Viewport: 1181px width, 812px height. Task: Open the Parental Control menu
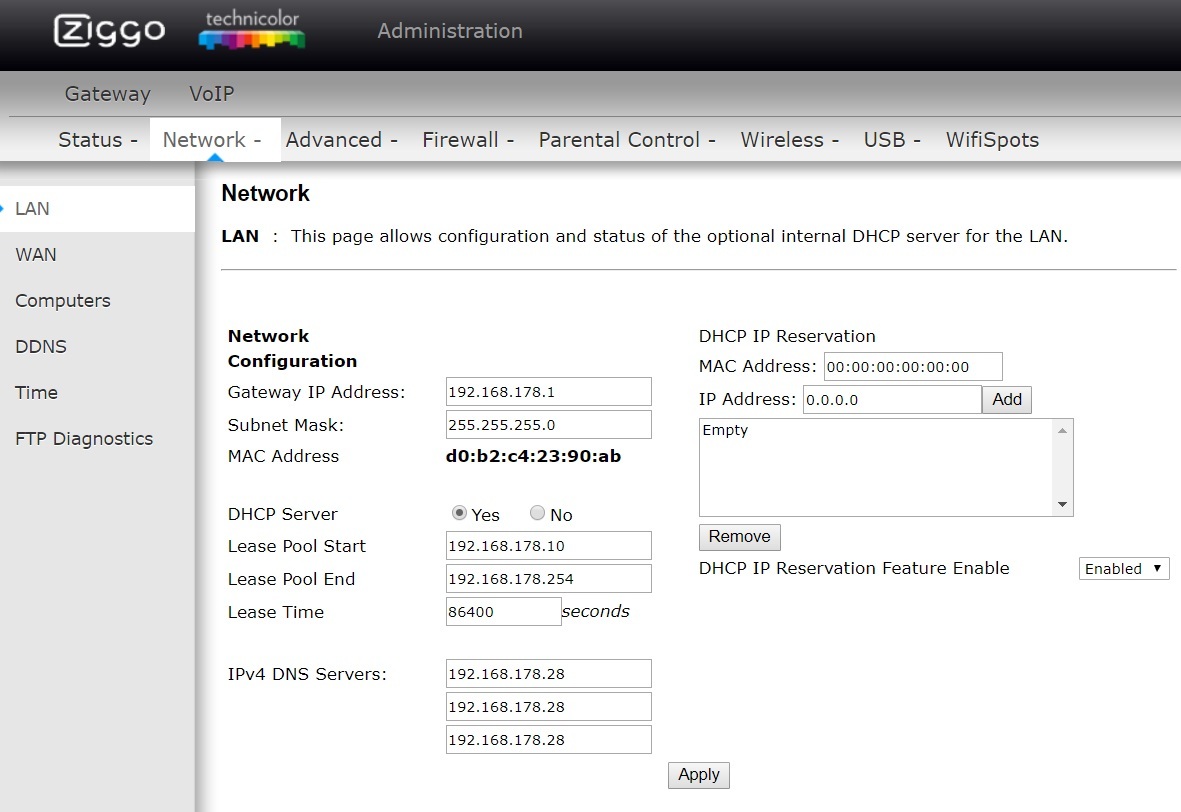tap(626, 140)
